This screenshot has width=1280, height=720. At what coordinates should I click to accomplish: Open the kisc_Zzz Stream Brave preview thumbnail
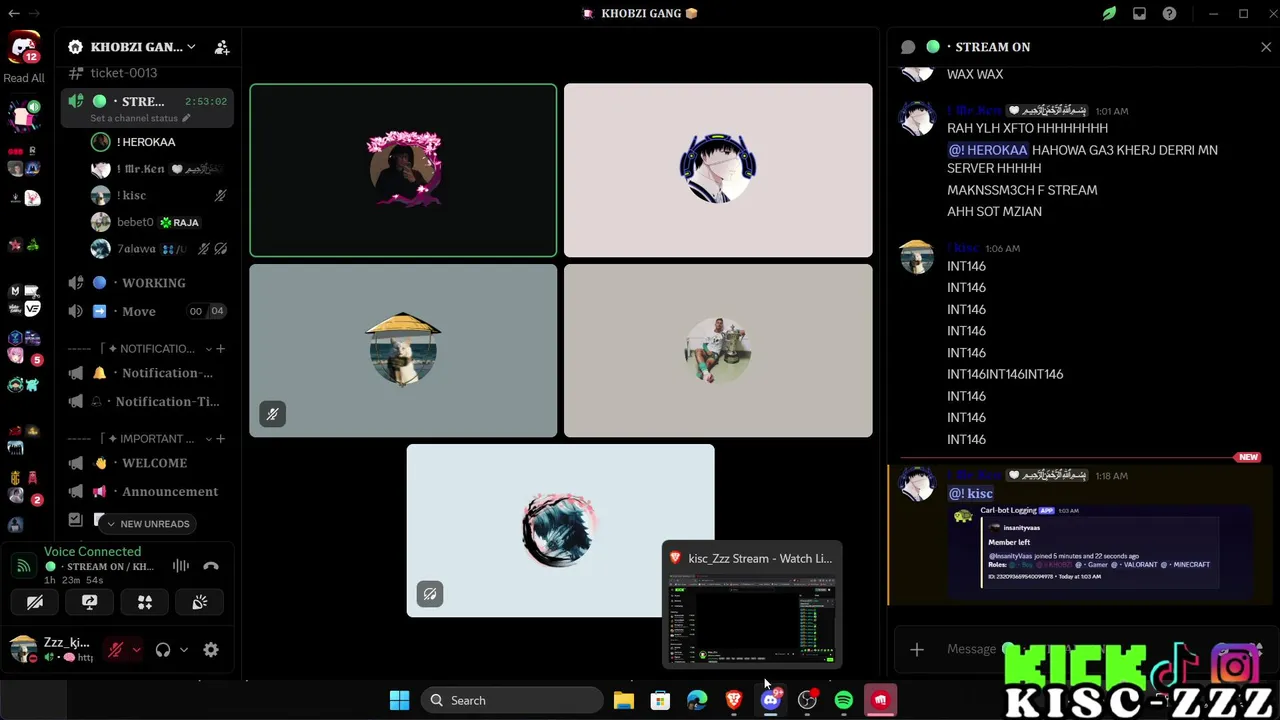[x=753, y=605]
